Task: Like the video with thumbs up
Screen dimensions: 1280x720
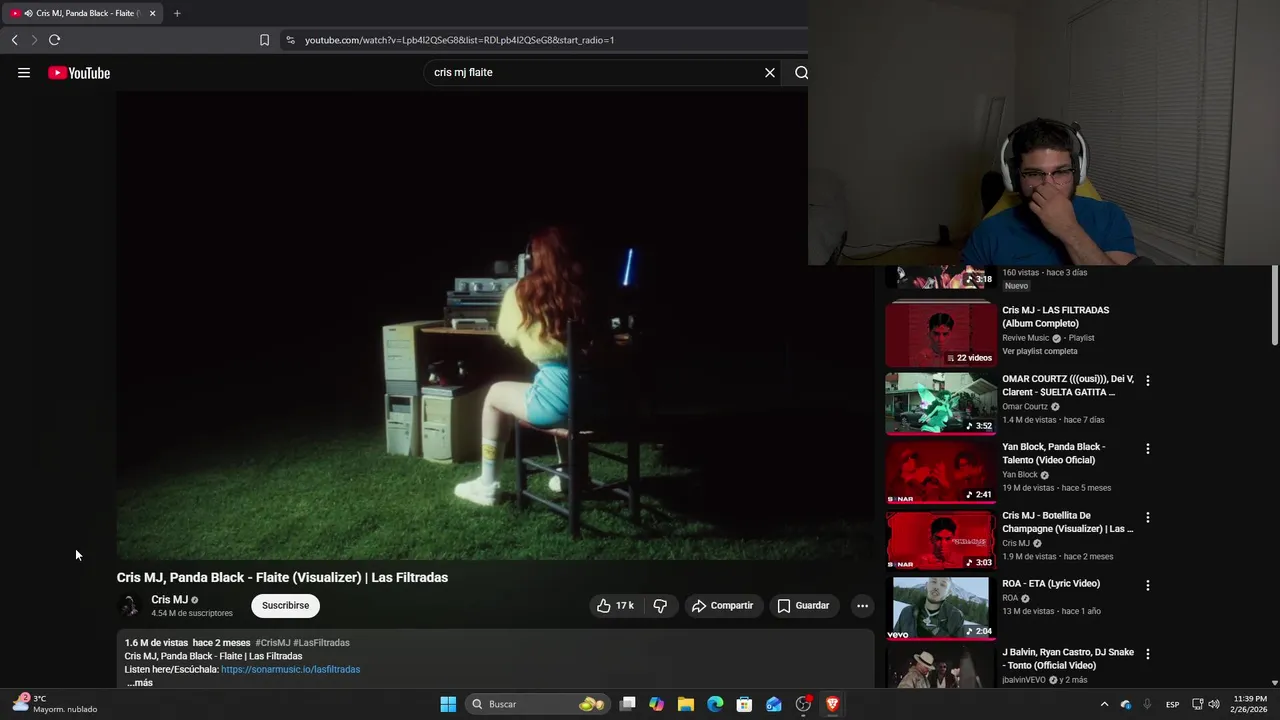Action: click(x=618, y=606)
